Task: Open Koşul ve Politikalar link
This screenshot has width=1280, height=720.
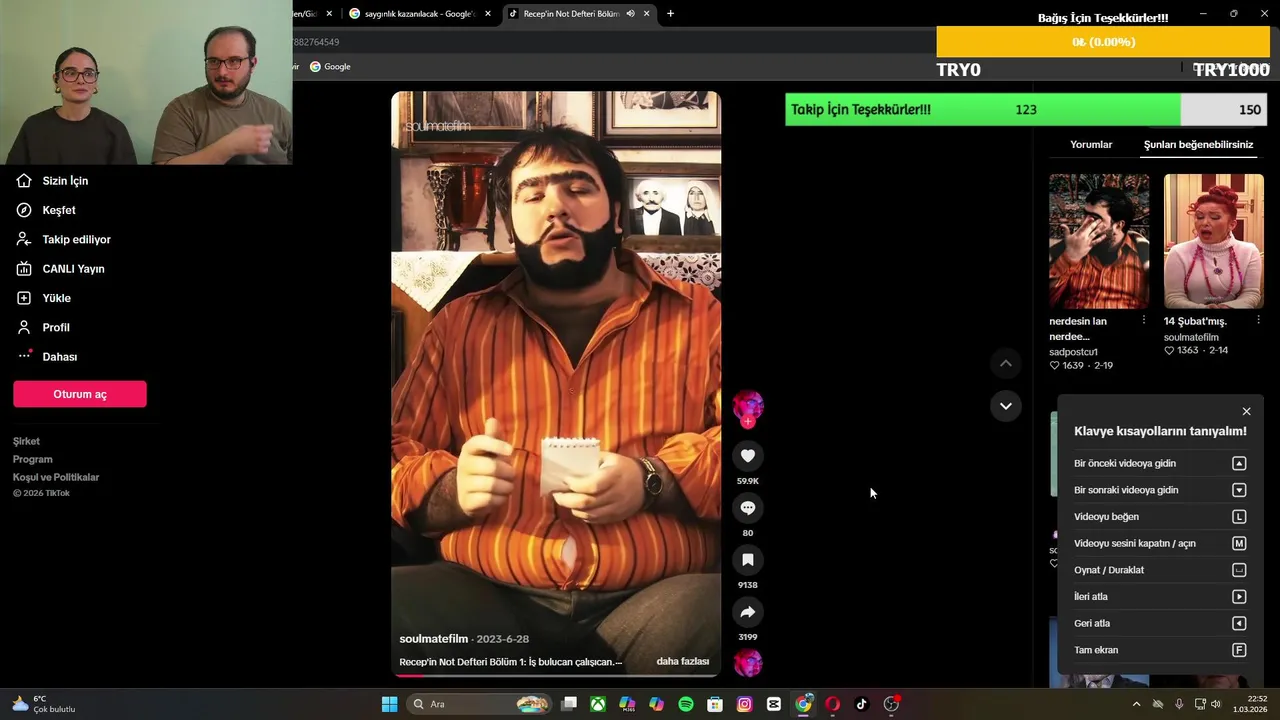Action: pyautogui.click(x=56, y=477)
